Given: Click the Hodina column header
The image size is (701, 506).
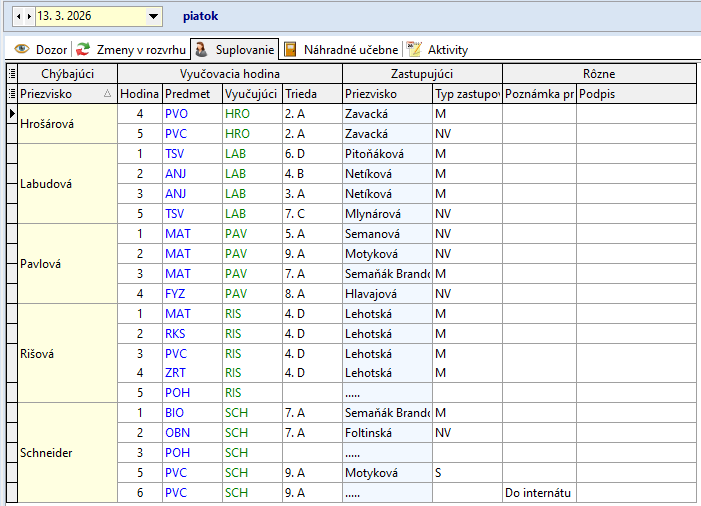Looking at the screenshot, I should (140, 93).
